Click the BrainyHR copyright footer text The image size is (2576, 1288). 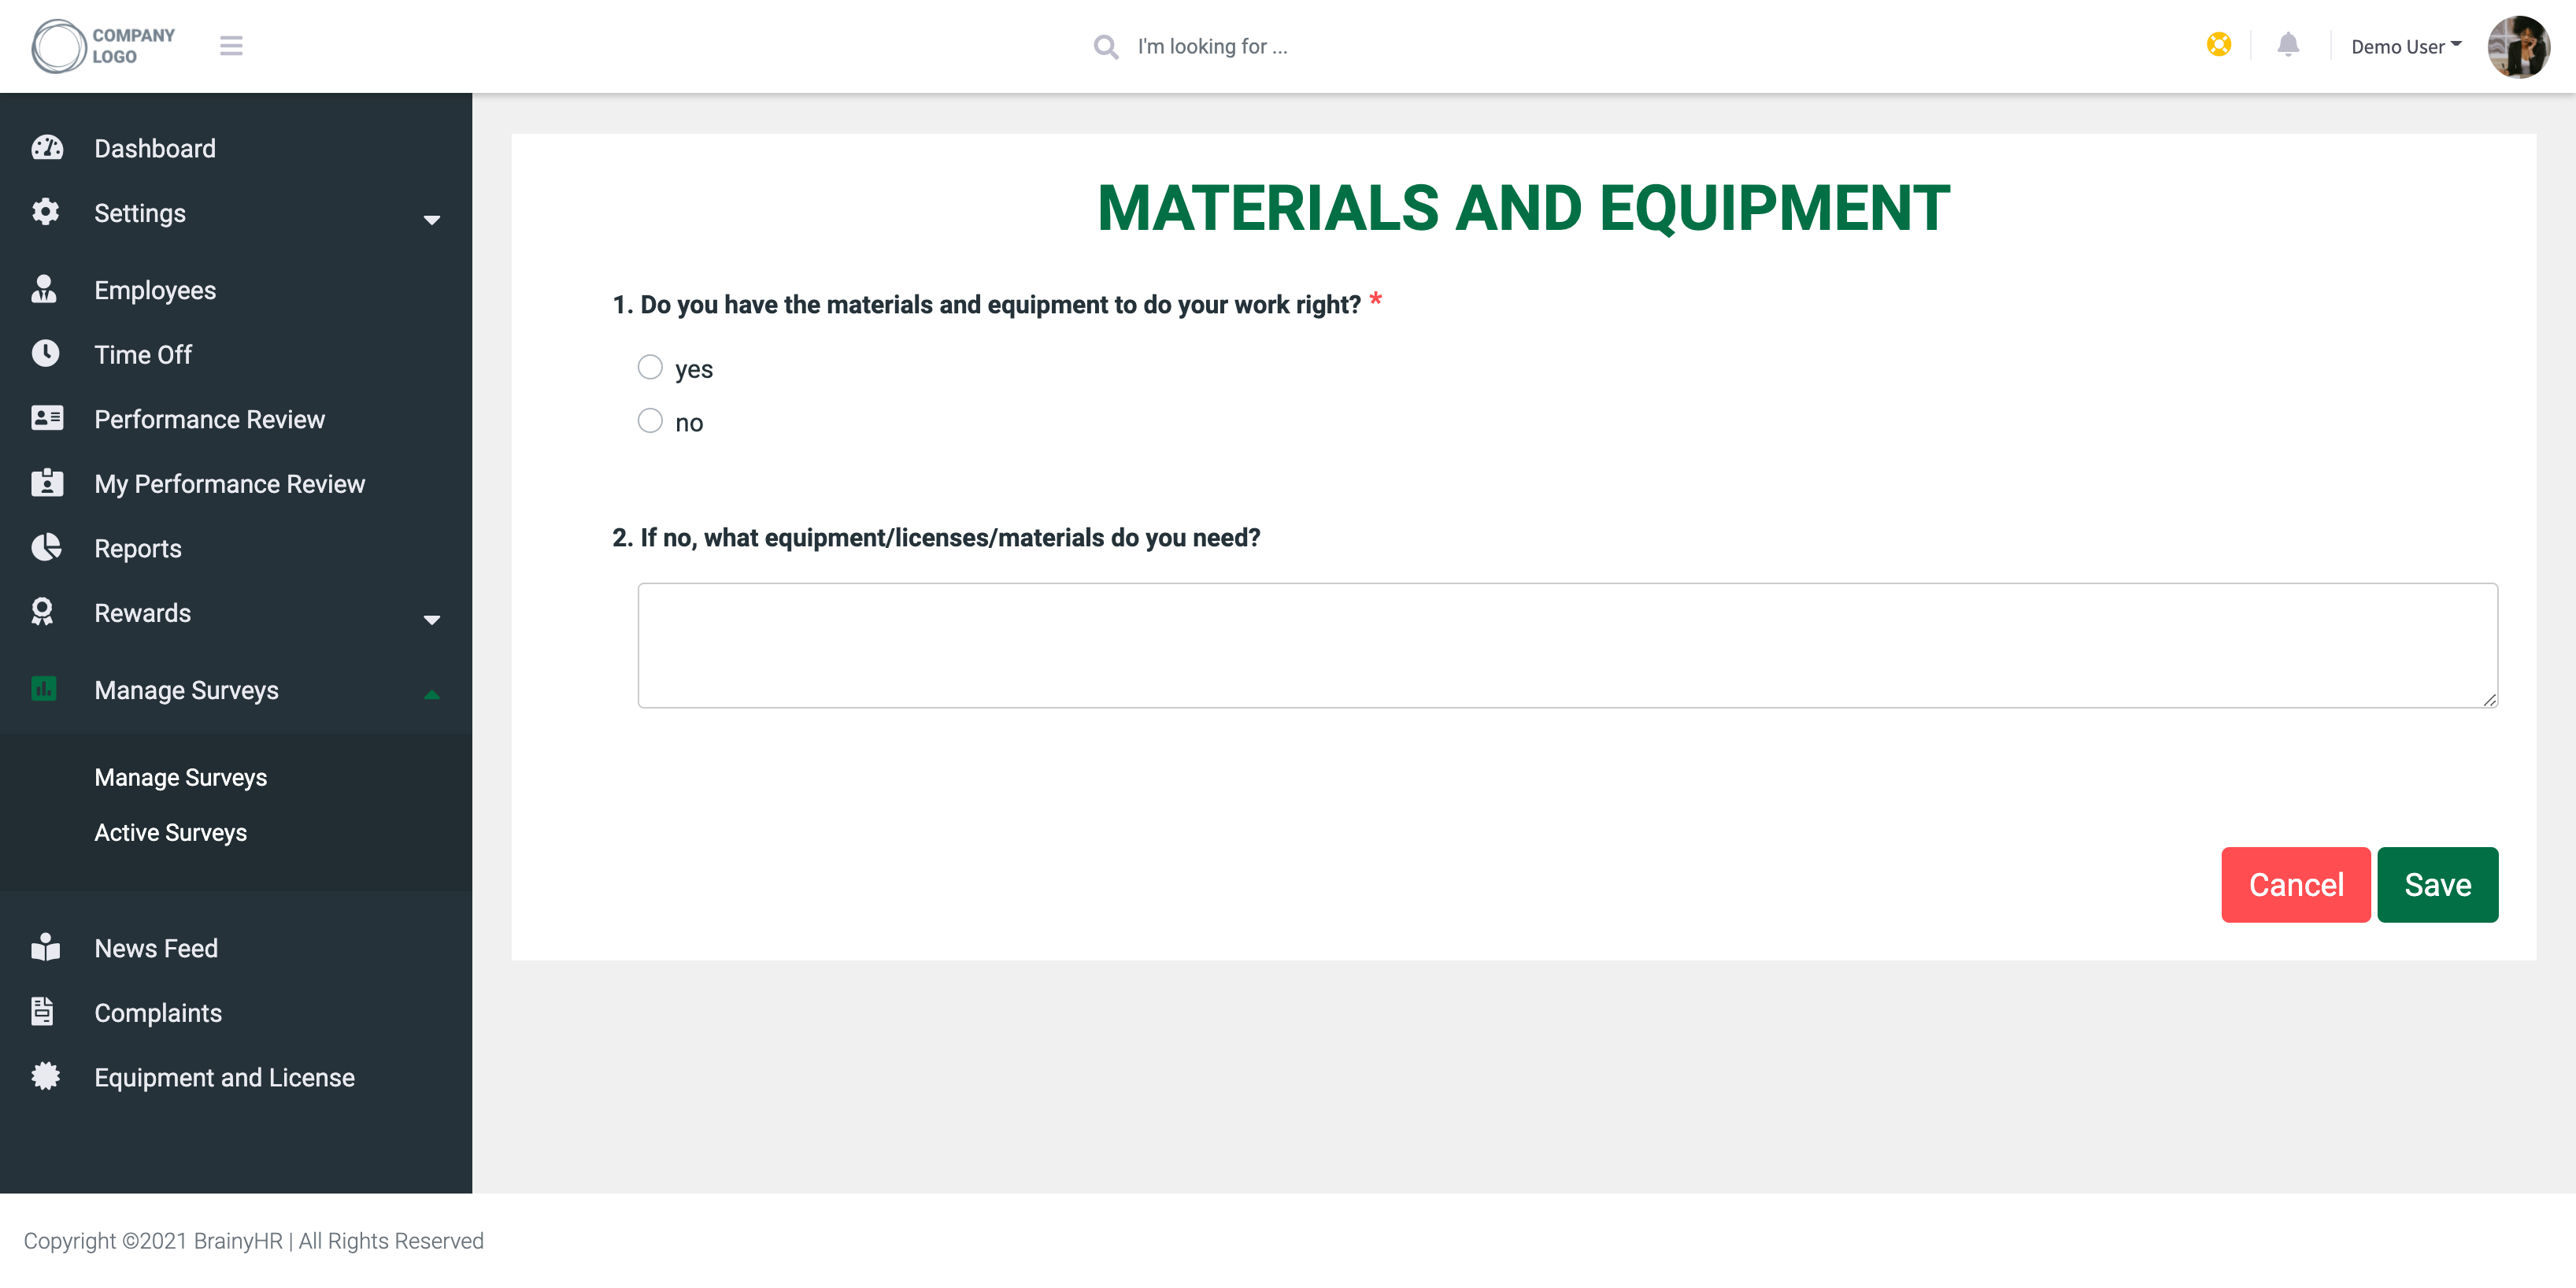[253, 1240]
